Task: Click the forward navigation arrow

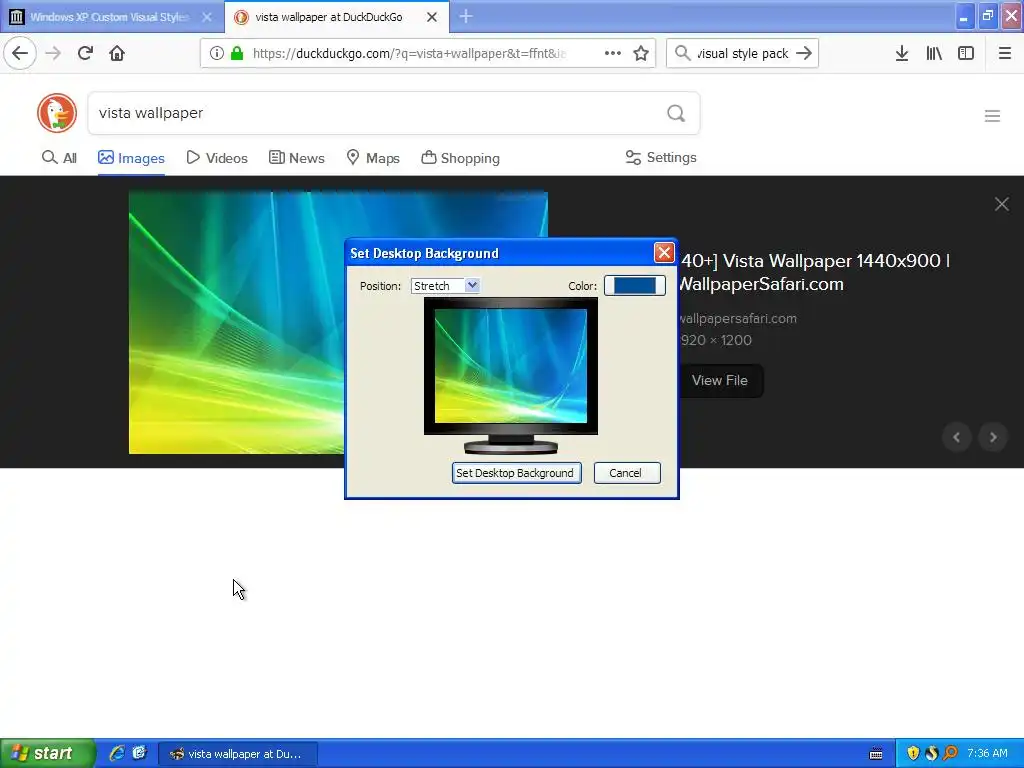Action: pos(54,53)
